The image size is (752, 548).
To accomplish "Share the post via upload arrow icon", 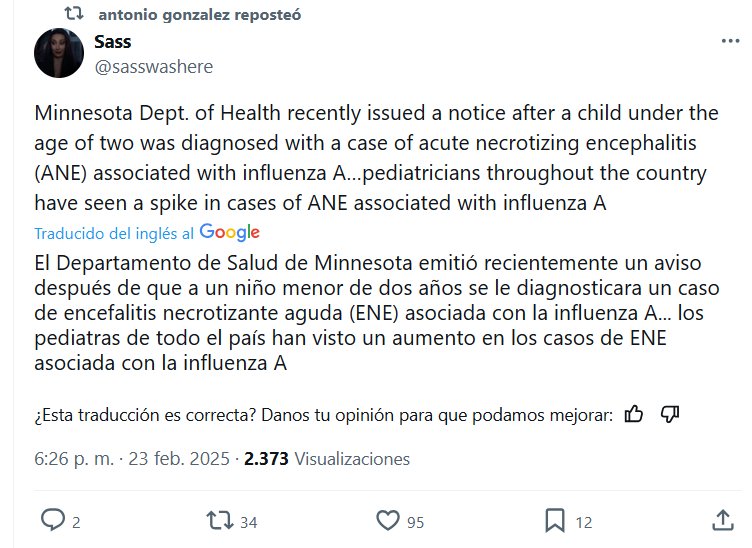I will click(723, 520).
